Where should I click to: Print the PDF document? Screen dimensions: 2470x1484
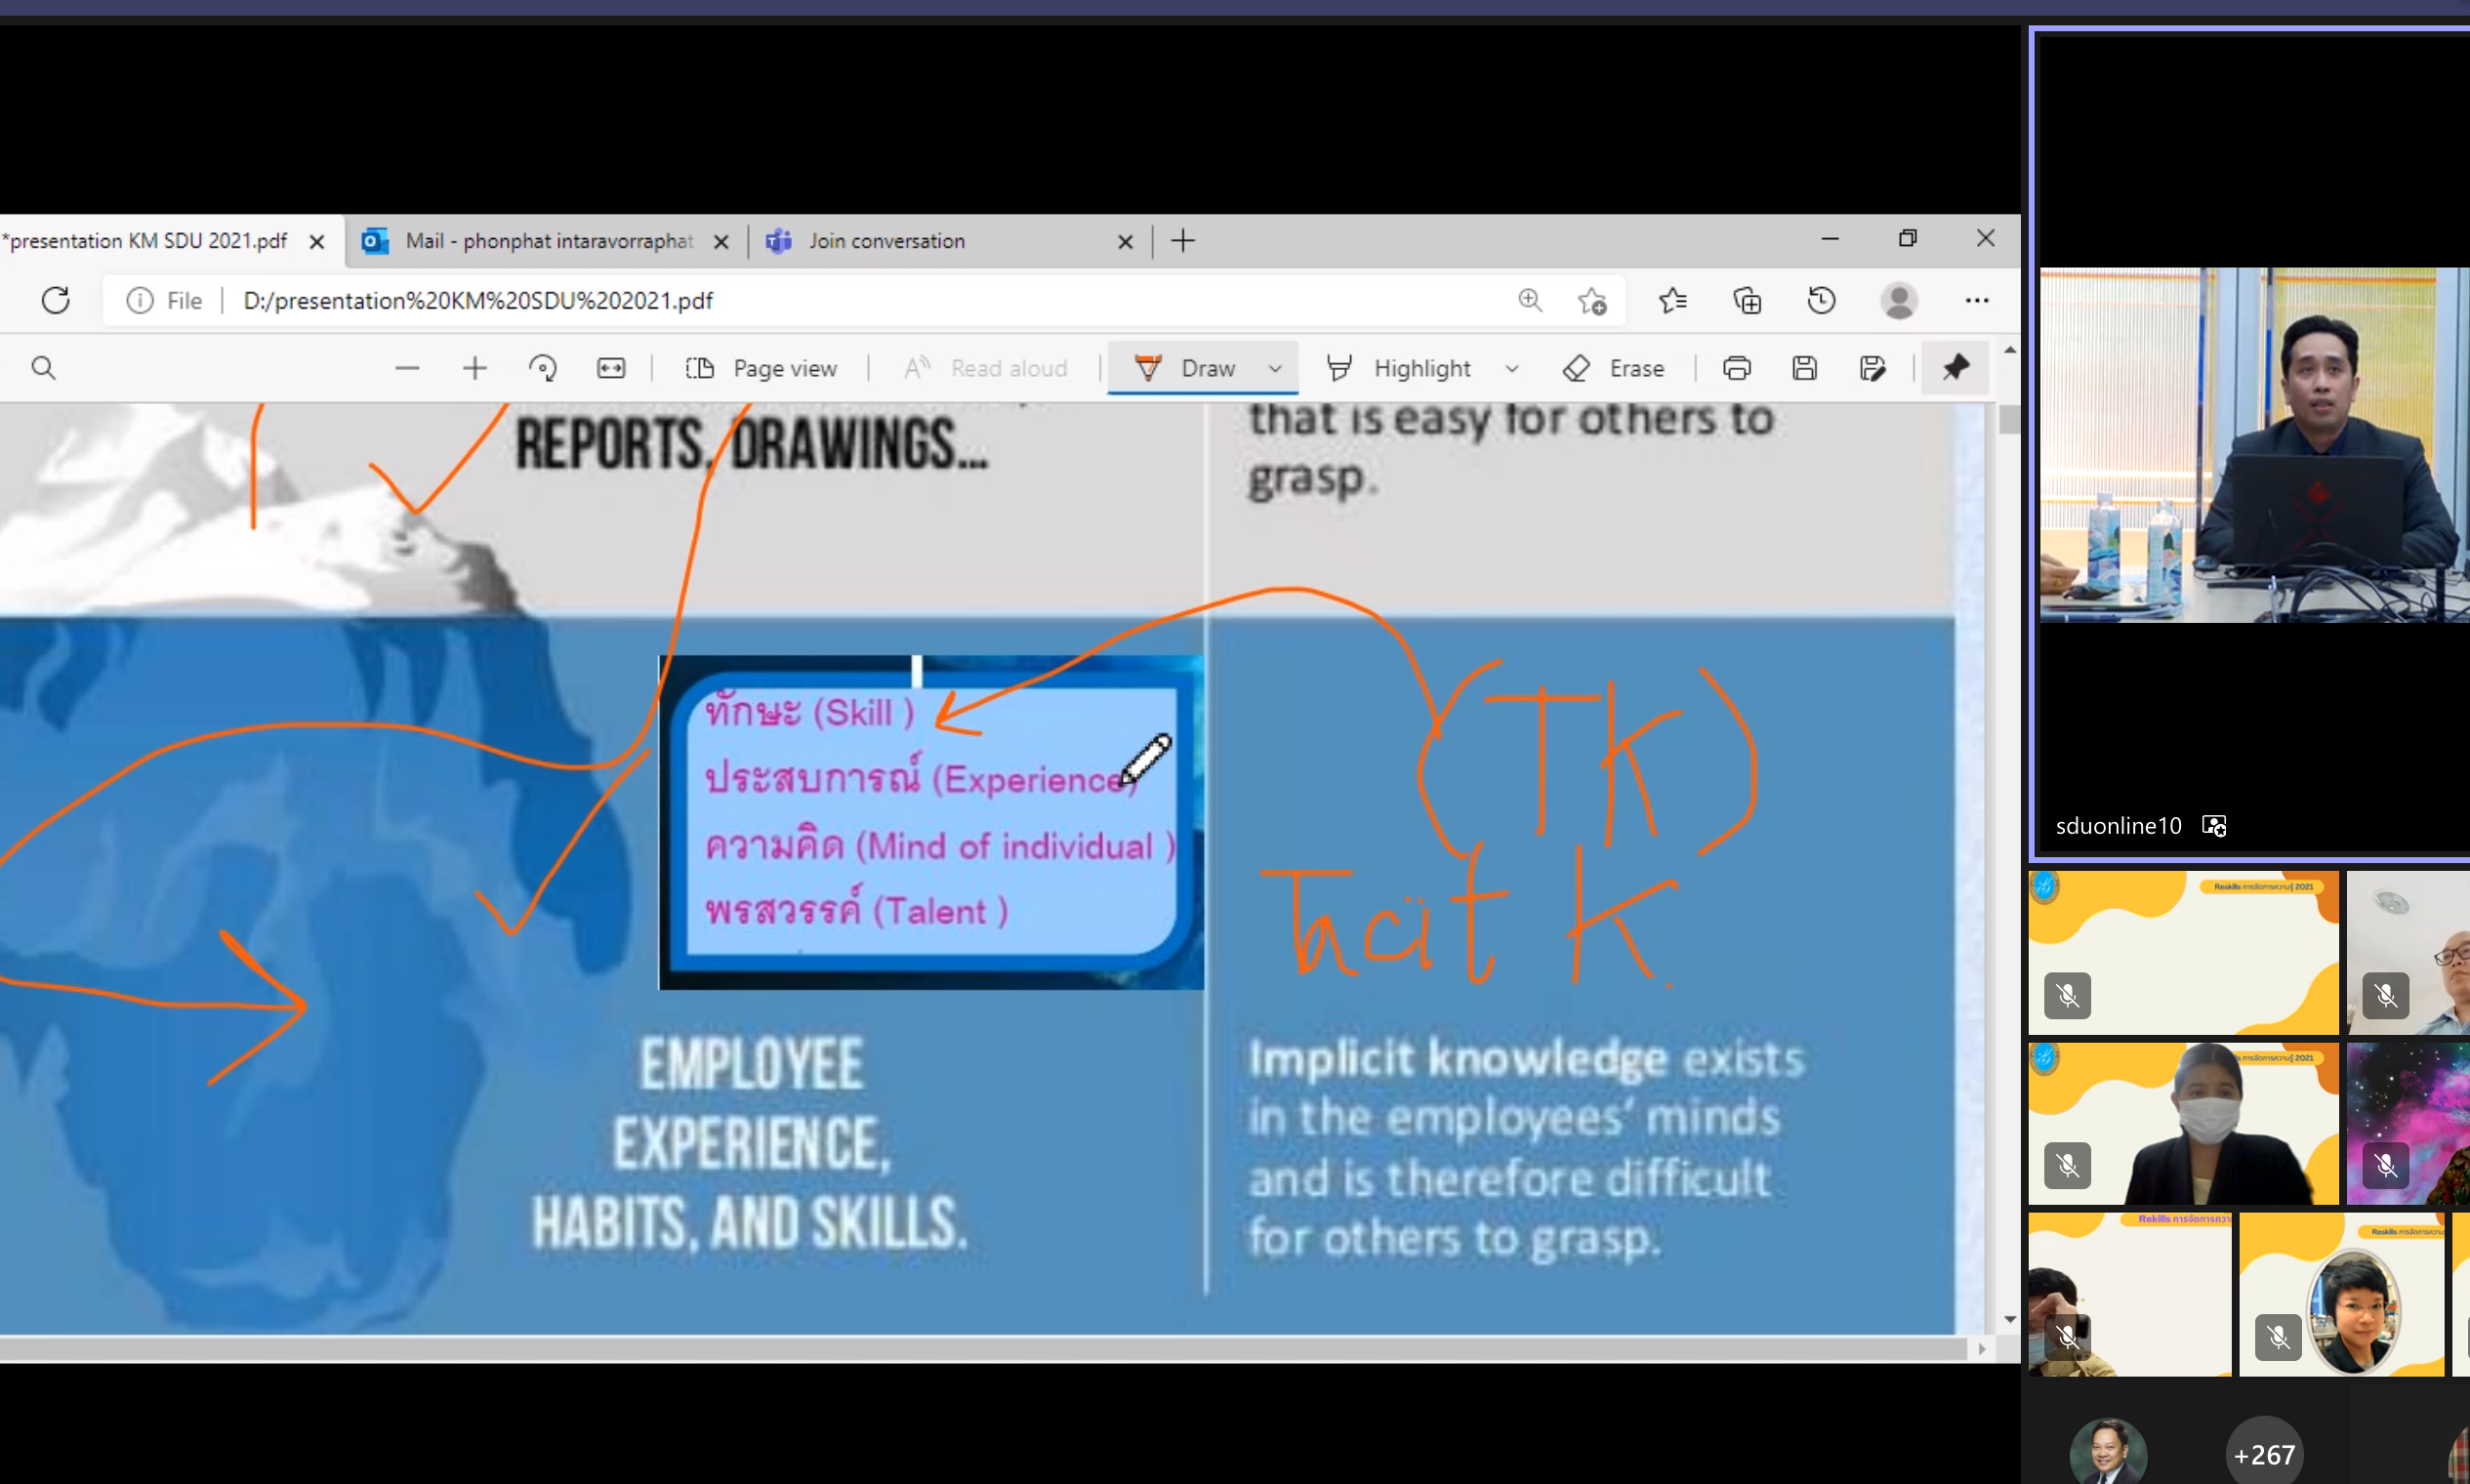(x=1737, y=368)
